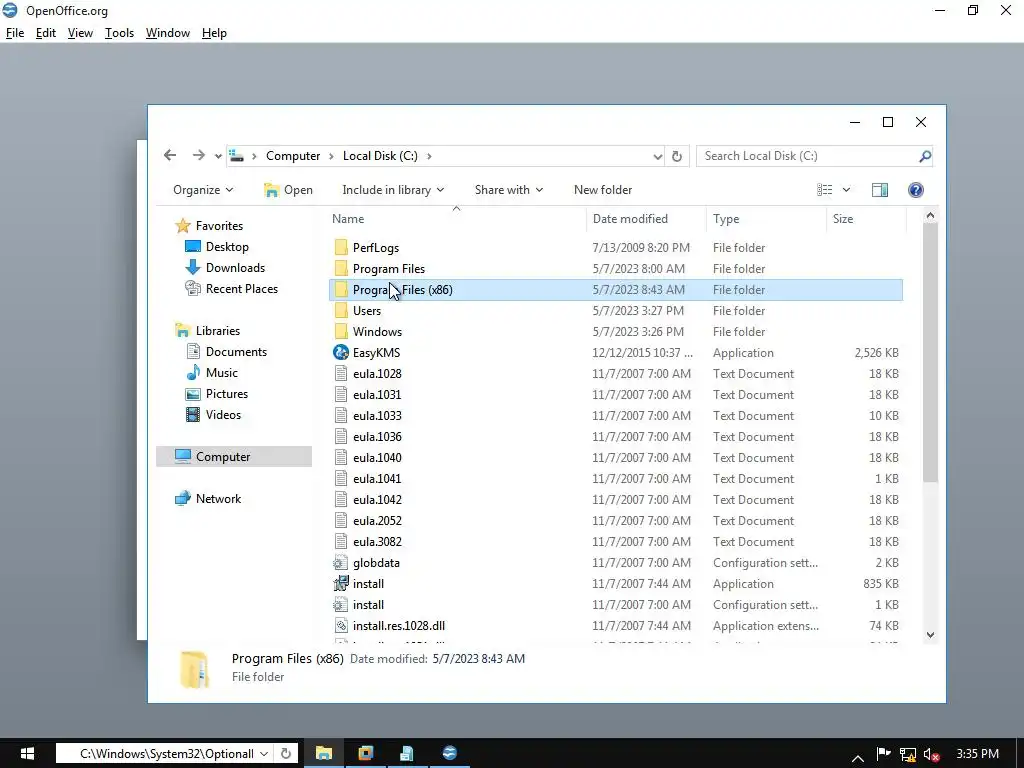Select the PerfLogs folder icon
1024x768 pixels.
341,248
